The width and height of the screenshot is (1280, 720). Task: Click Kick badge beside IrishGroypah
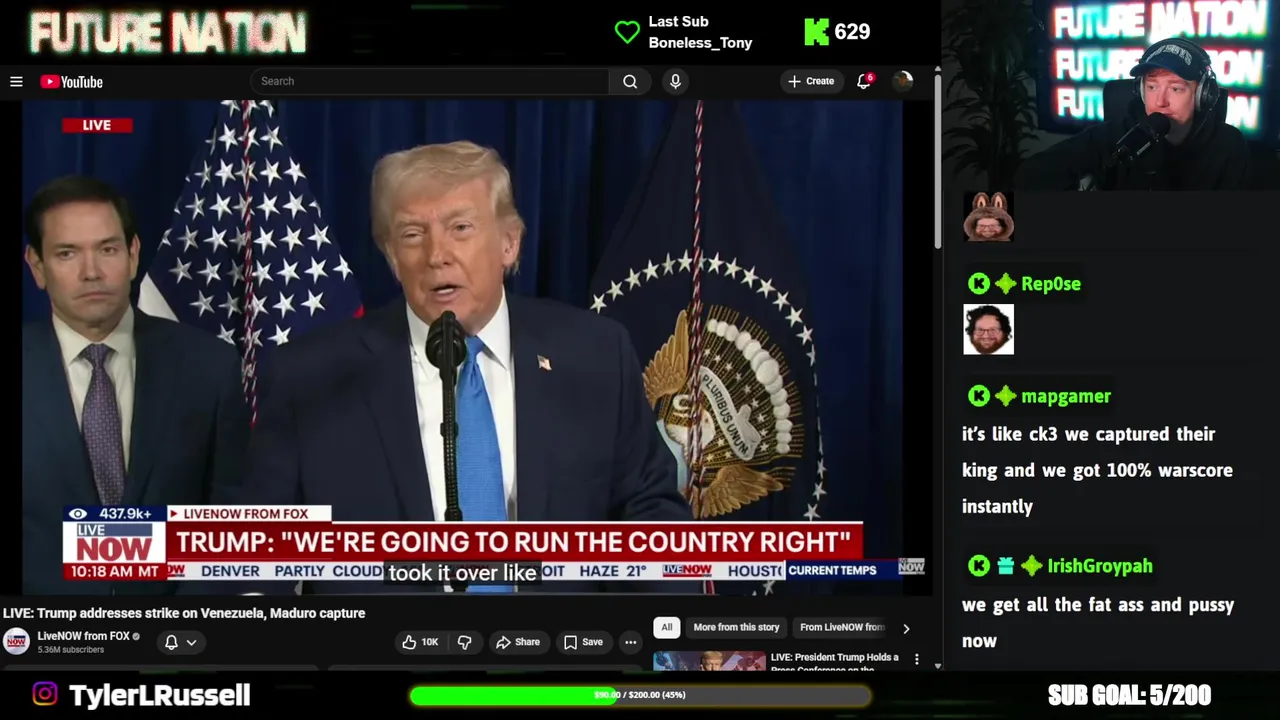tap(978, 566)
